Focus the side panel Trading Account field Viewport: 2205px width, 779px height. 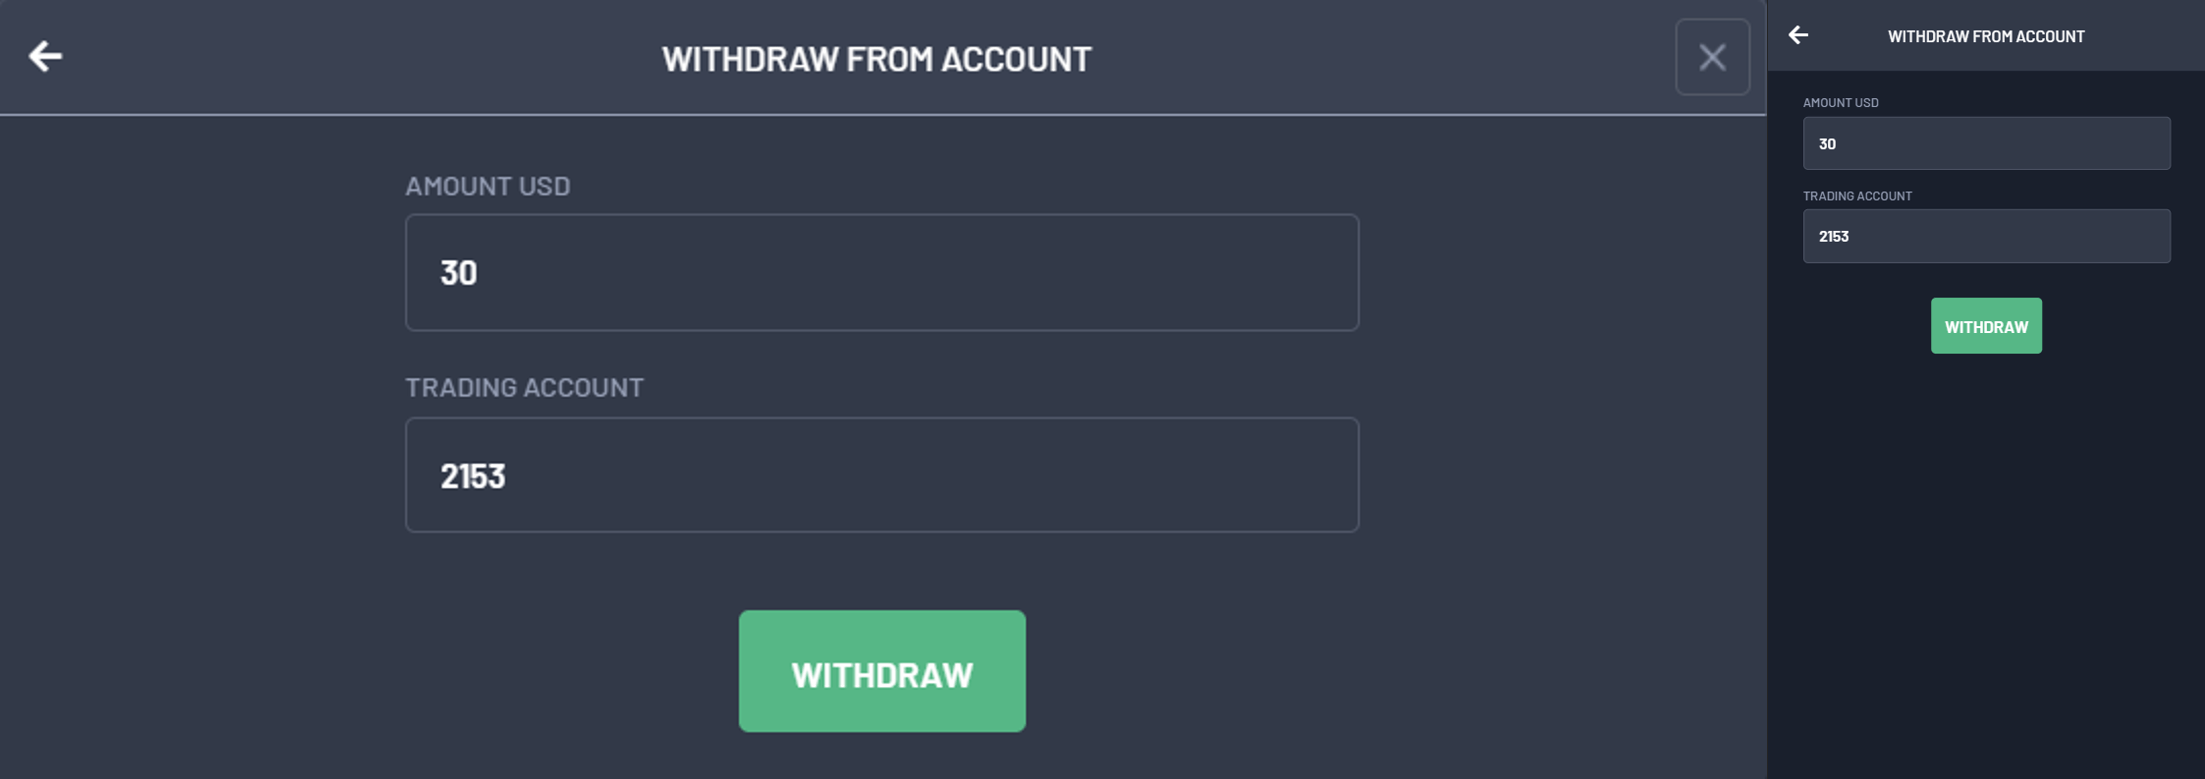point(1986,236)
